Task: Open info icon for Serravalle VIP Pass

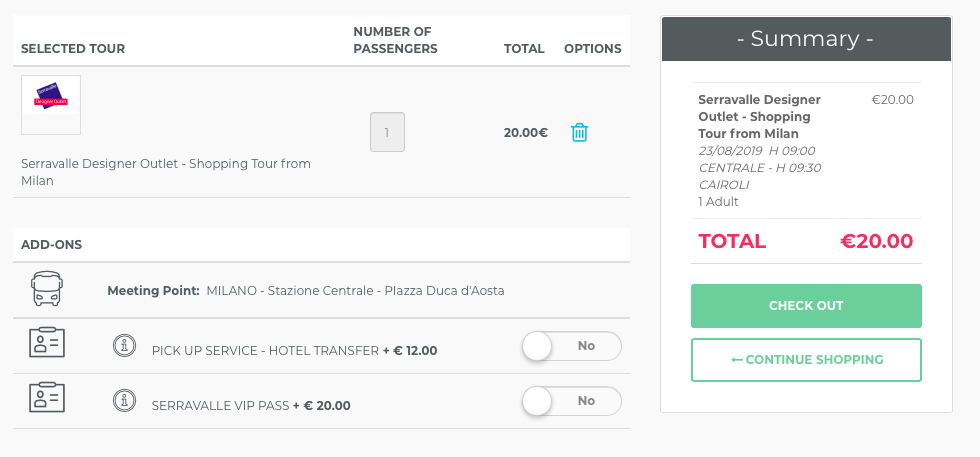Action: point(124,400)
